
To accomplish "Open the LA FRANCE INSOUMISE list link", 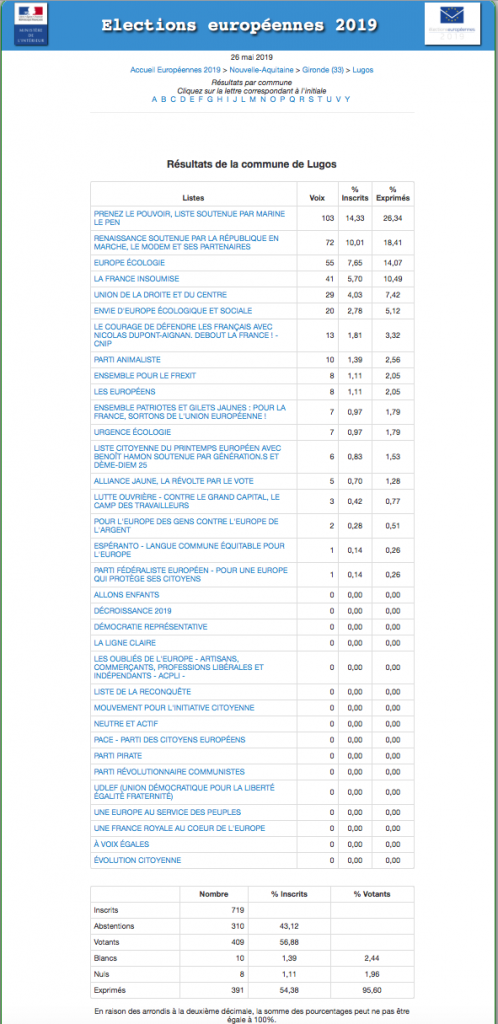I will 134,279.
